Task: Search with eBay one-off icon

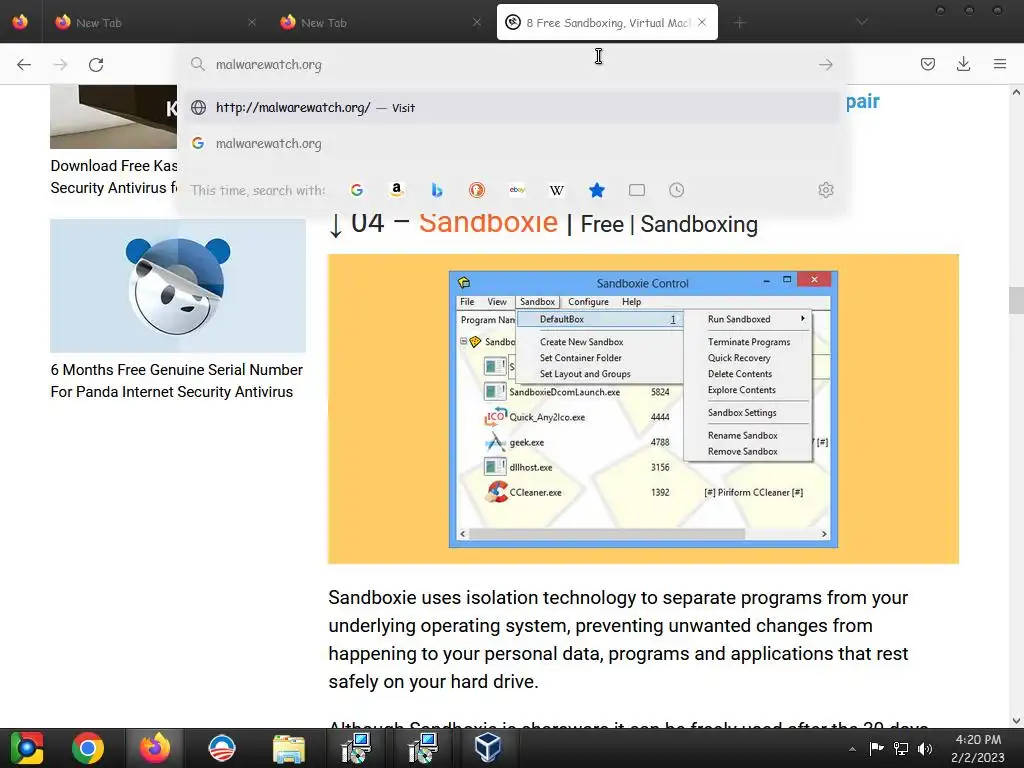Action: click(517, 190)
